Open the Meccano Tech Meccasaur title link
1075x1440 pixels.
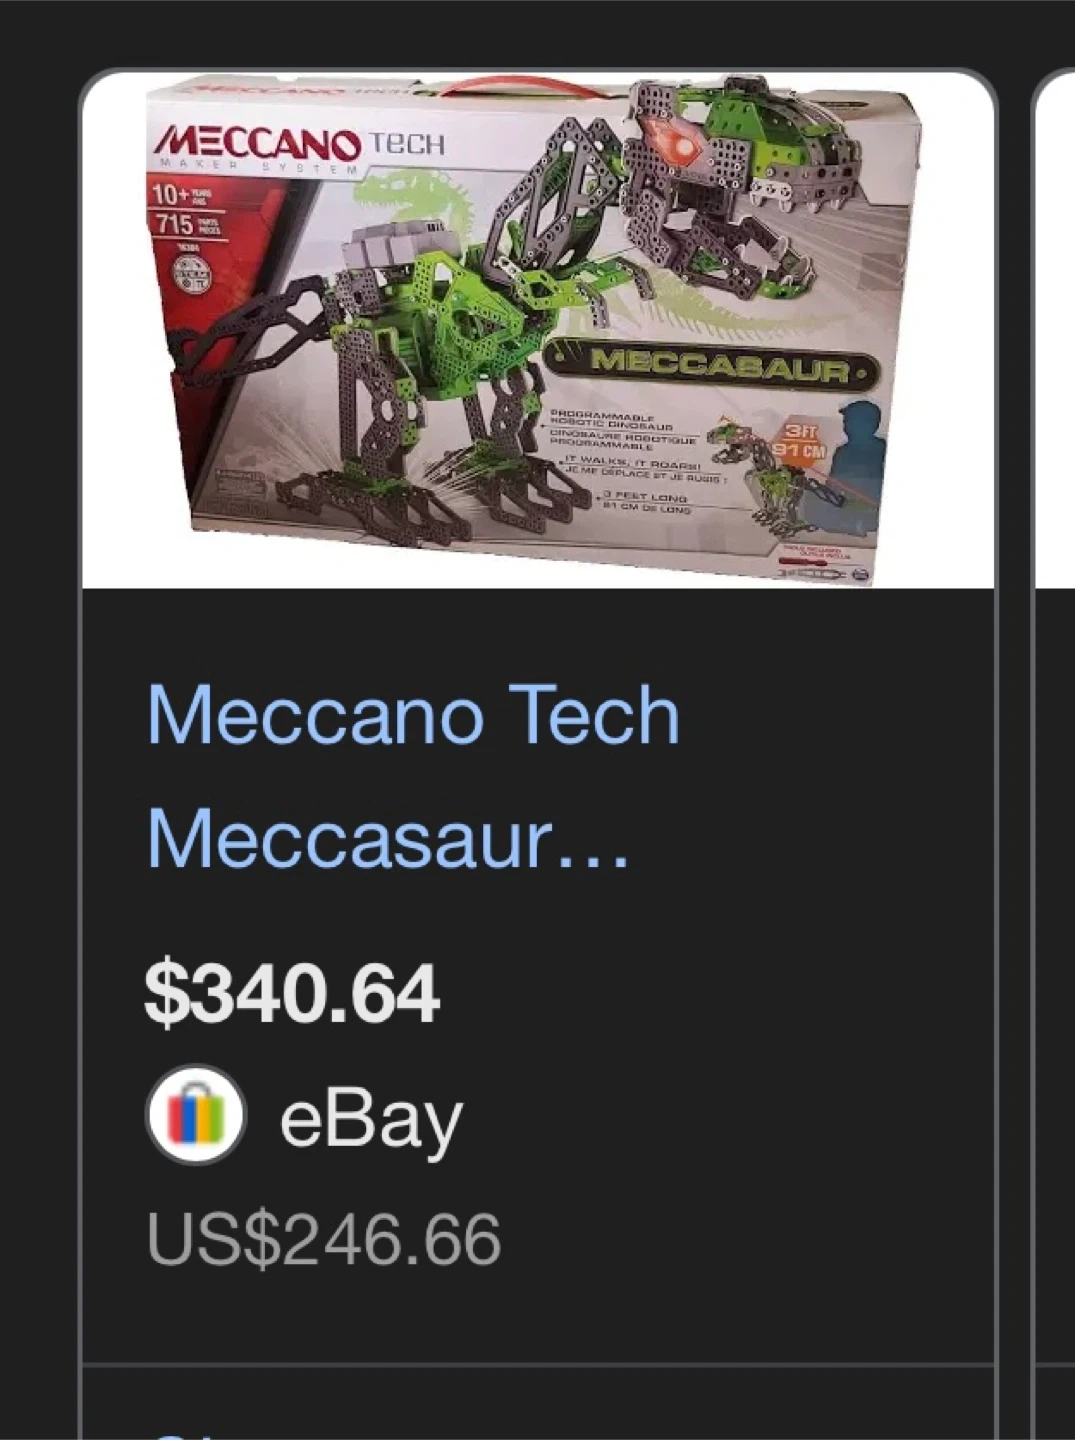point(413,777)
